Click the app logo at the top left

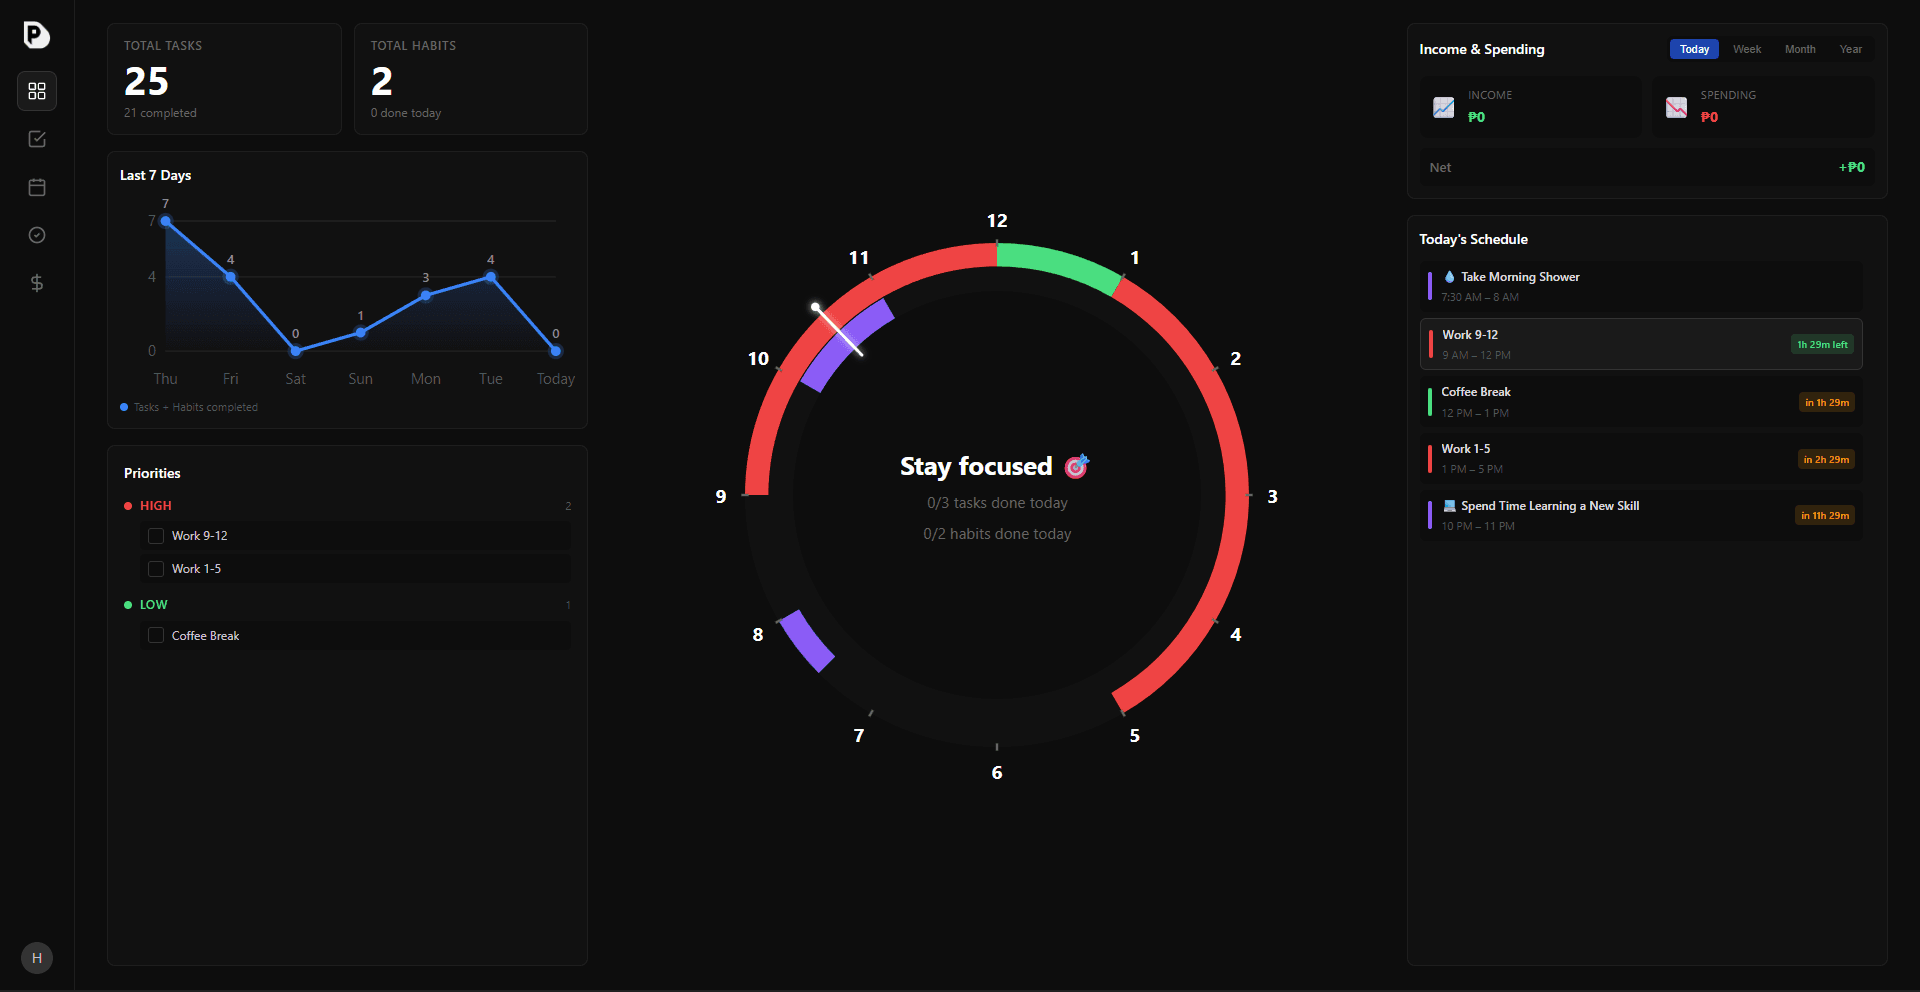pyautogui.click(x=37, y=34)
